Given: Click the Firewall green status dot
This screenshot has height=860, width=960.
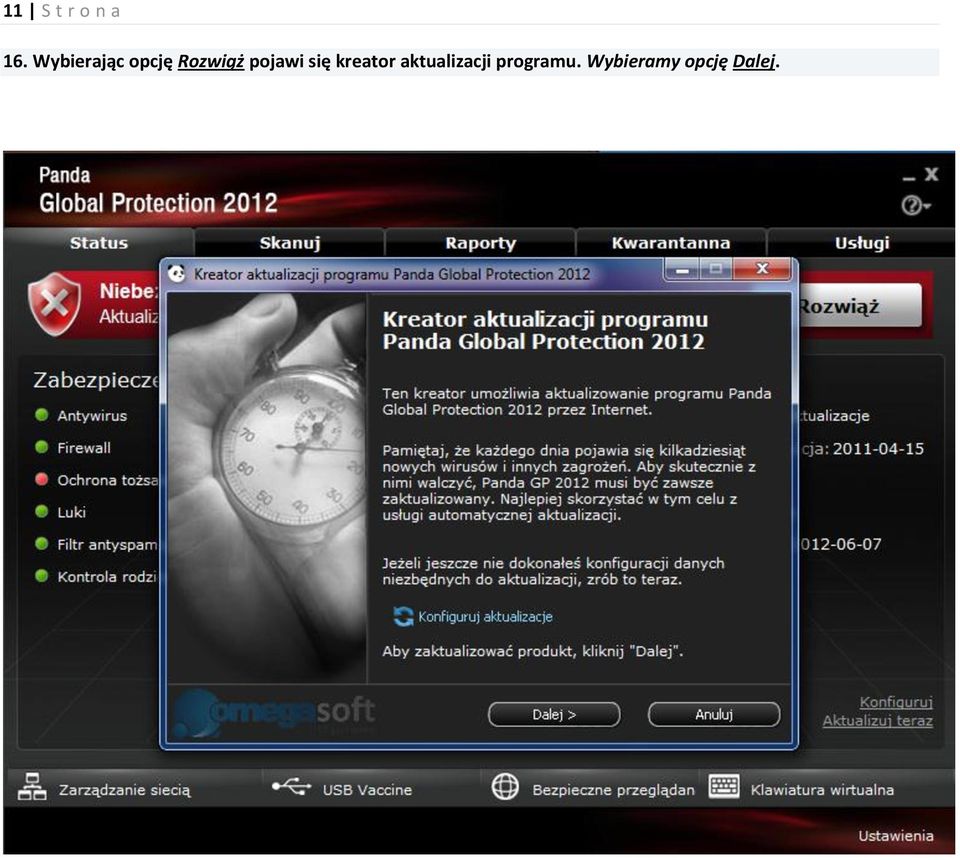Looking at the screenshot, I should (x=42, y=447).
